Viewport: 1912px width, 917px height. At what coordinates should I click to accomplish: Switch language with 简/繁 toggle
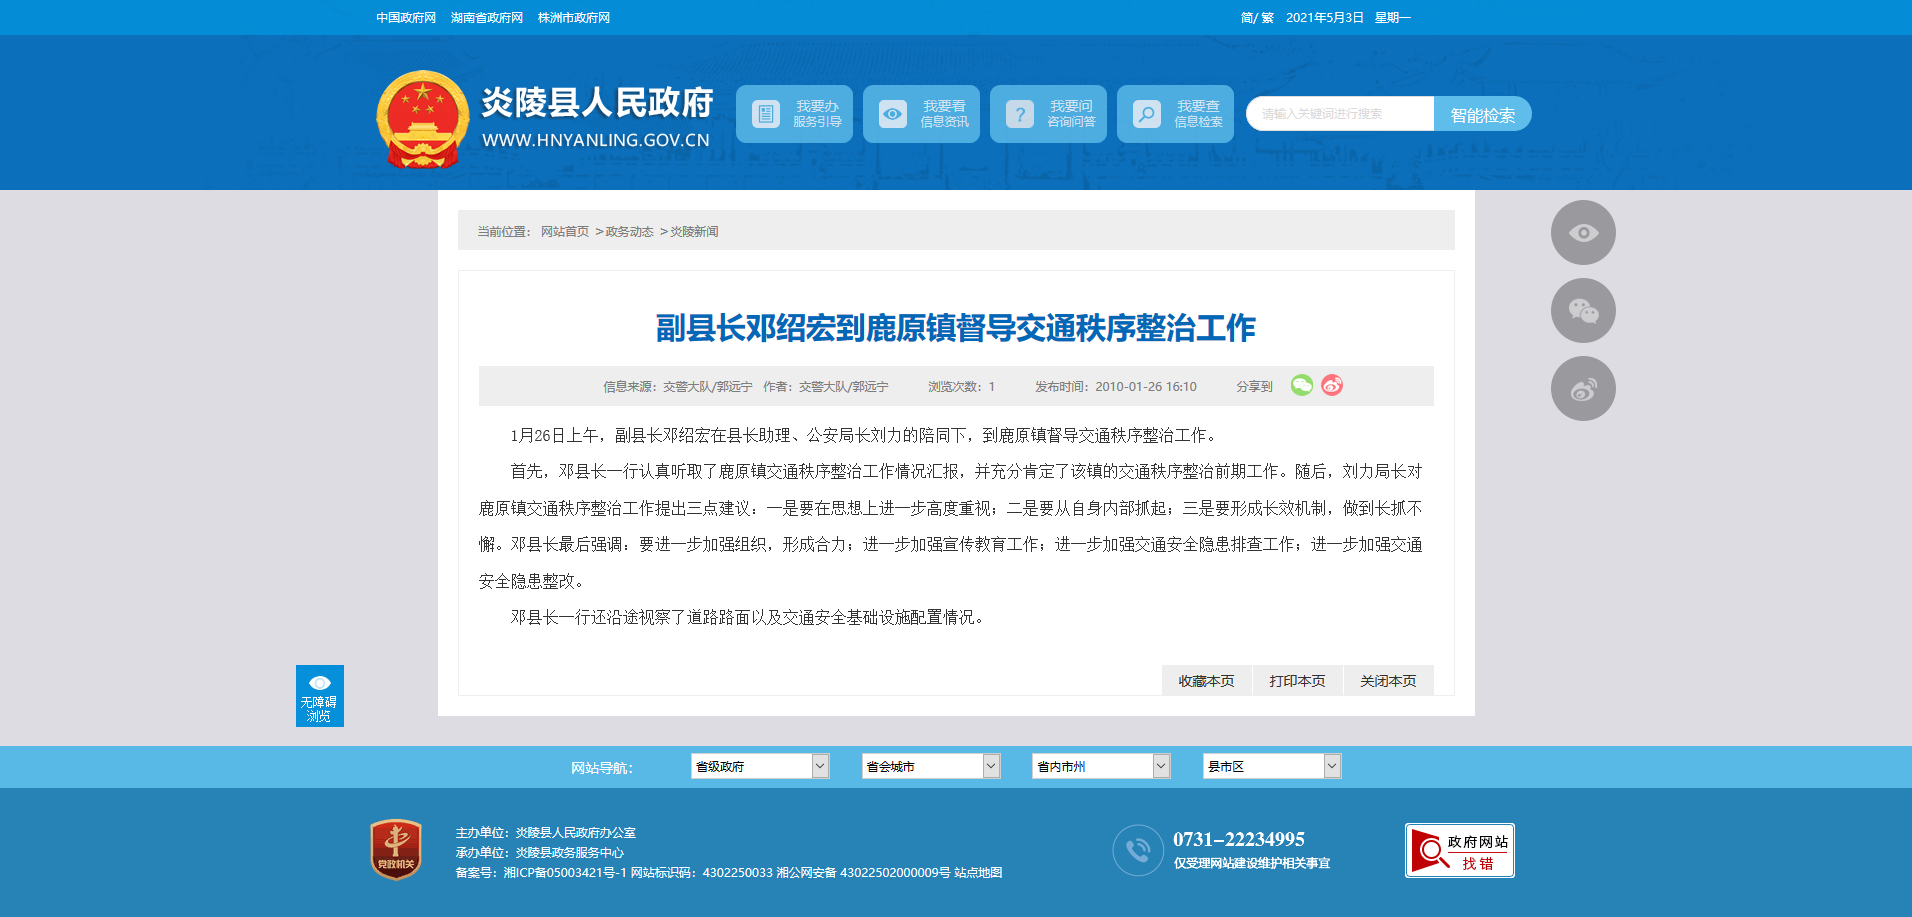(1256, 18)
